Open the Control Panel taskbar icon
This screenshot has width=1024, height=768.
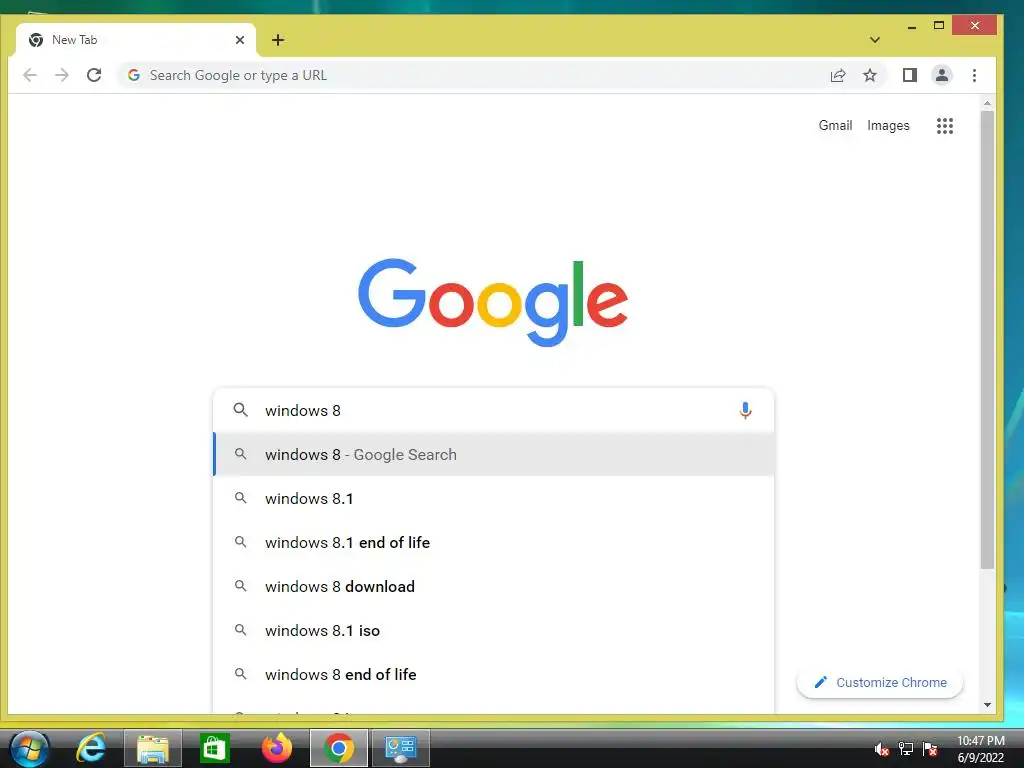(x=400, y=748)
